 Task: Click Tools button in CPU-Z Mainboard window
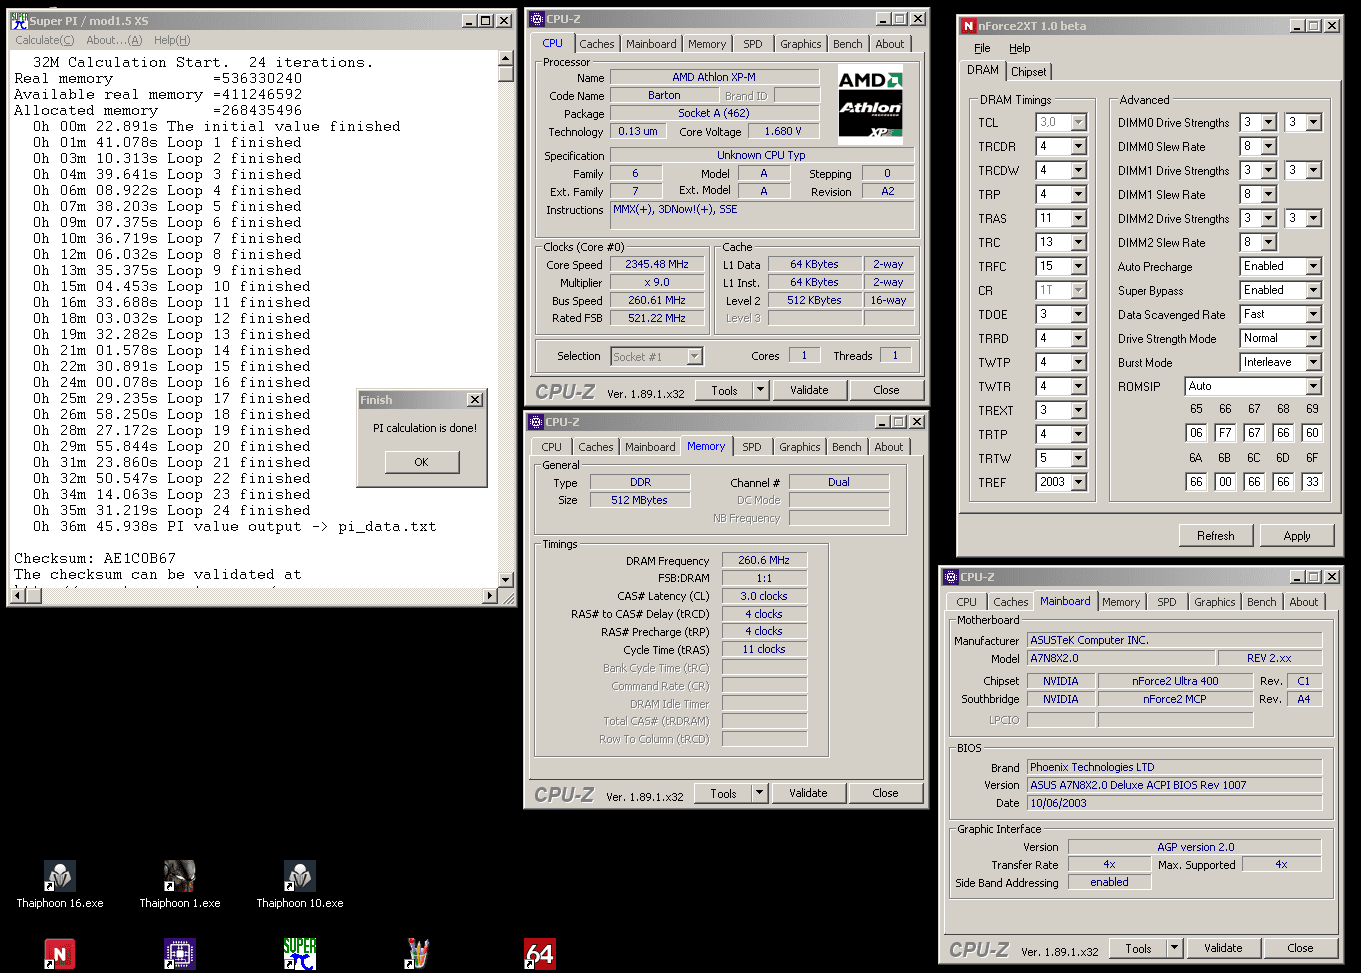[x=1138, y=948]
